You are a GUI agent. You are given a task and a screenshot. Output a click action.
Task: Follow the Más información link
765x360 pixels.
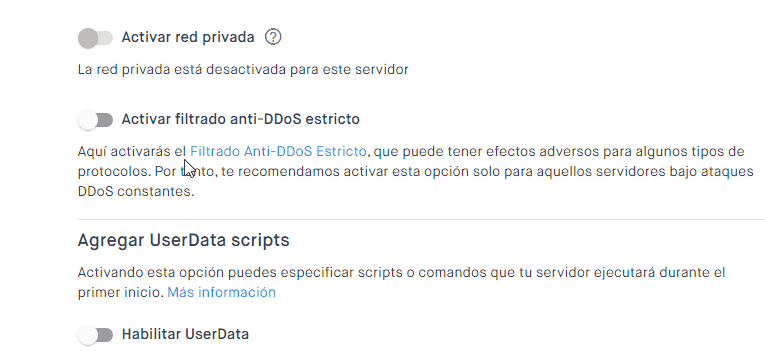pos(221,292)
